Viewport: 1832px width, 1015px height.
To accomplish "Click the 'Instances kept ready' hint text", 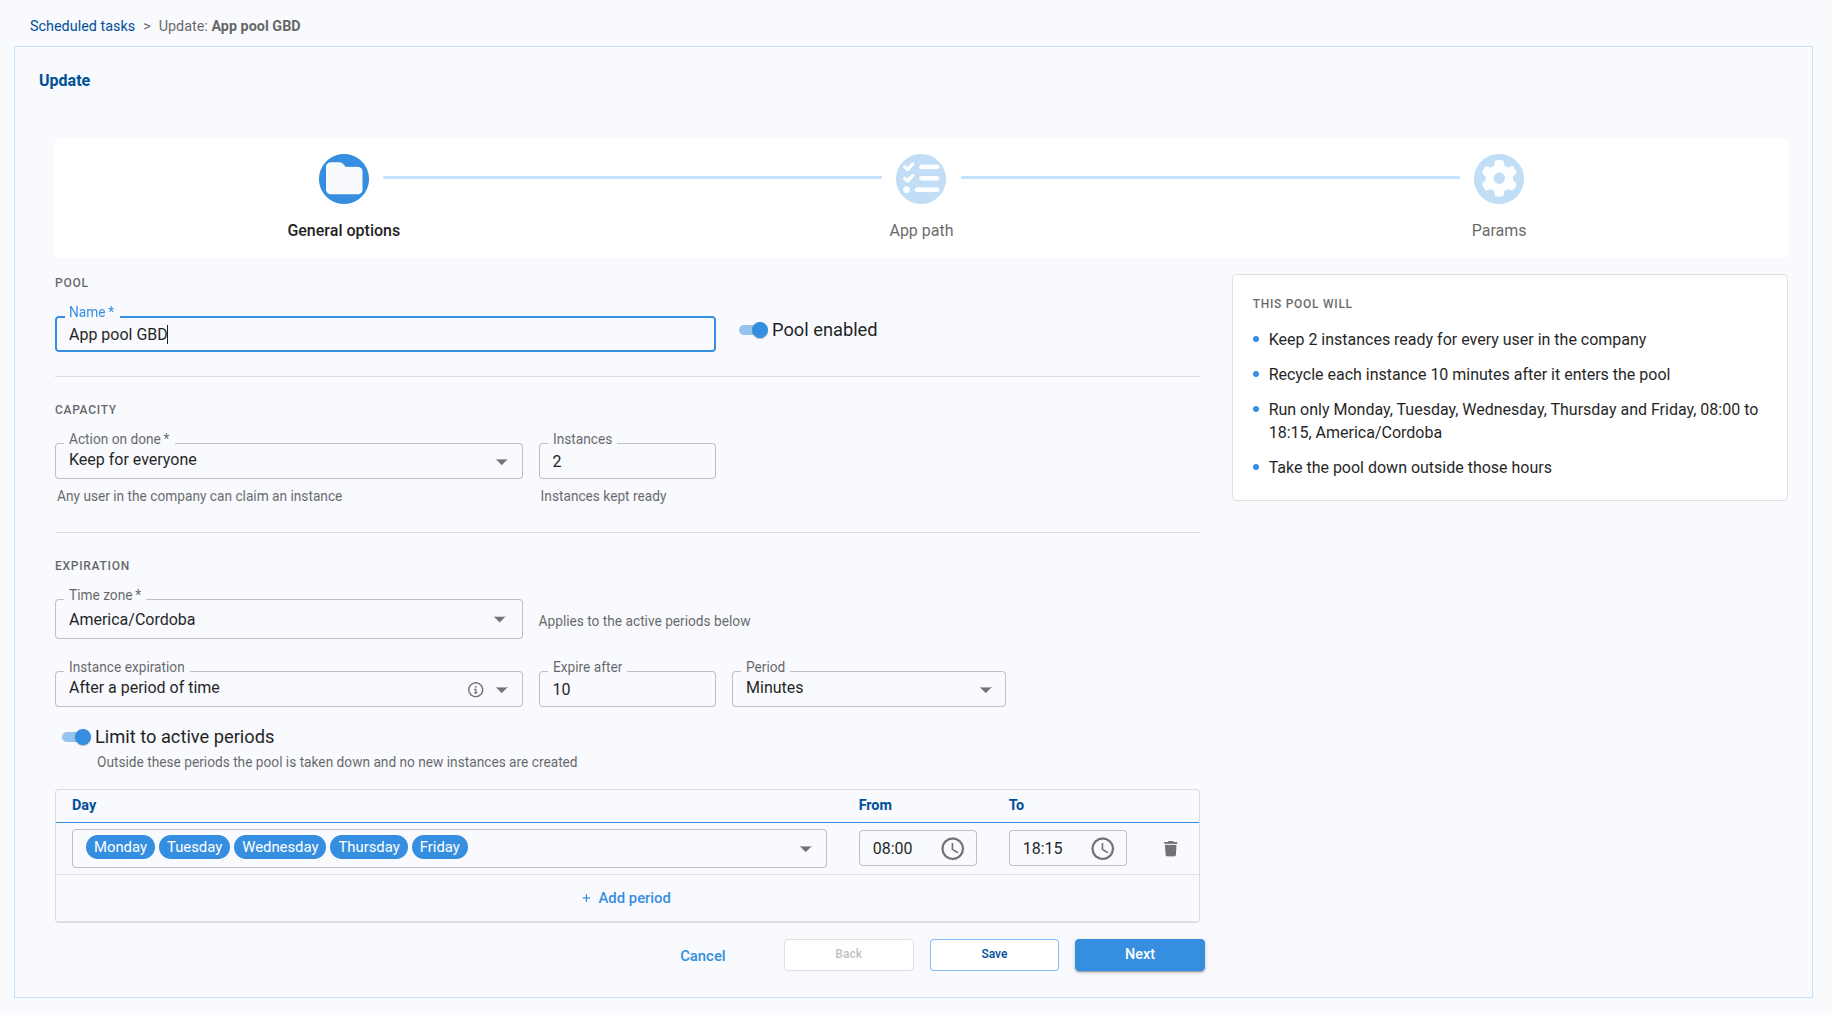I will click(x=603, y=496).
